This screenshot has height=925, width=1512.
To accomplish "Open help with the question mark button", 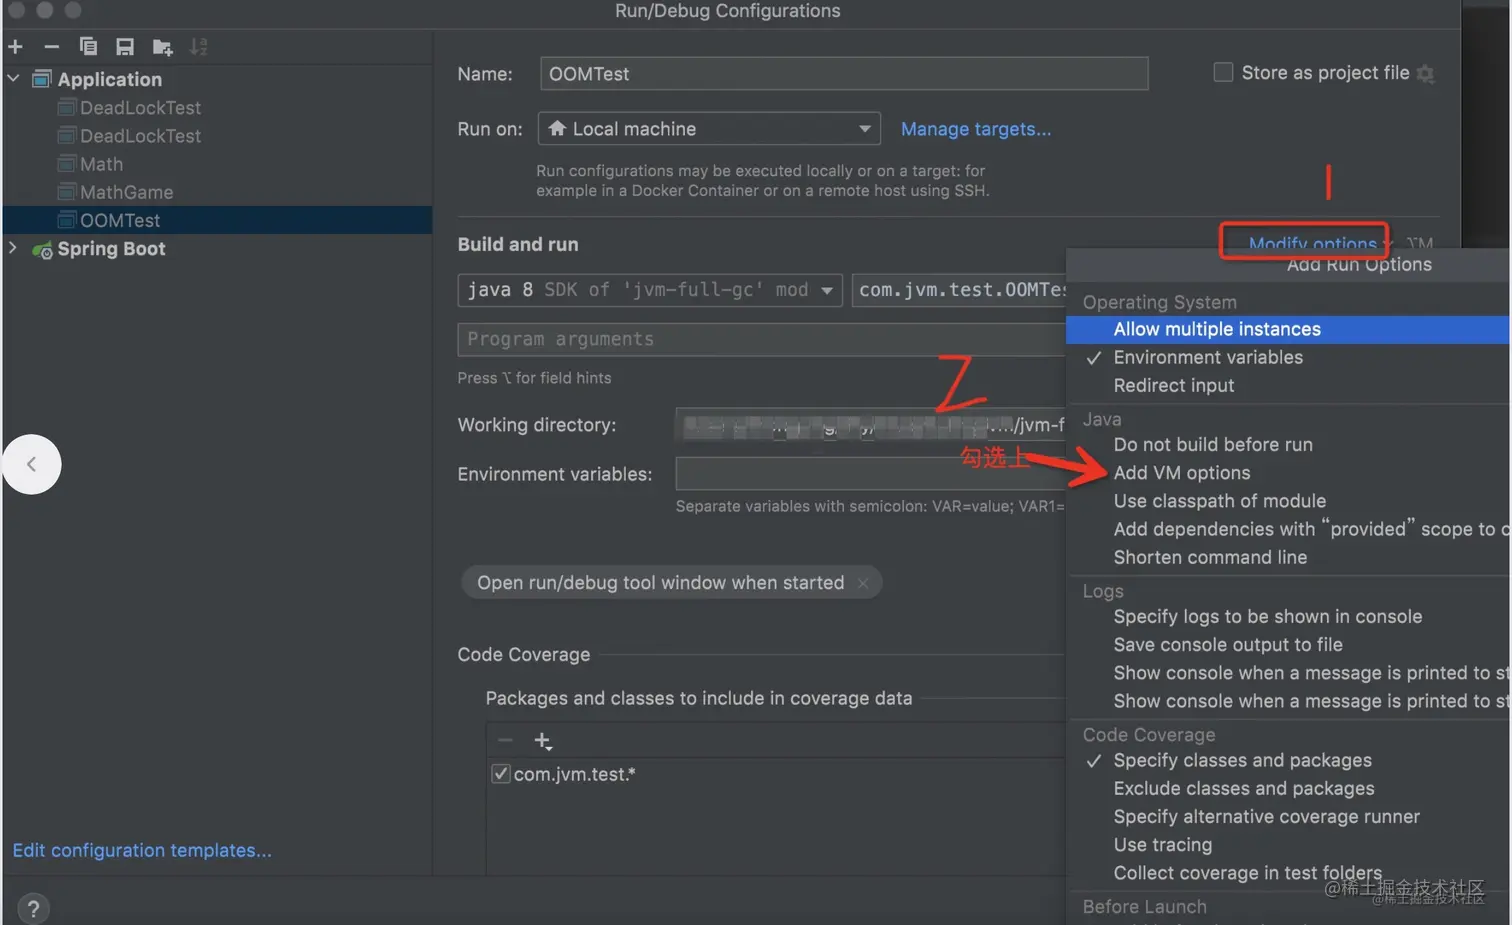I will pos(33,908).
